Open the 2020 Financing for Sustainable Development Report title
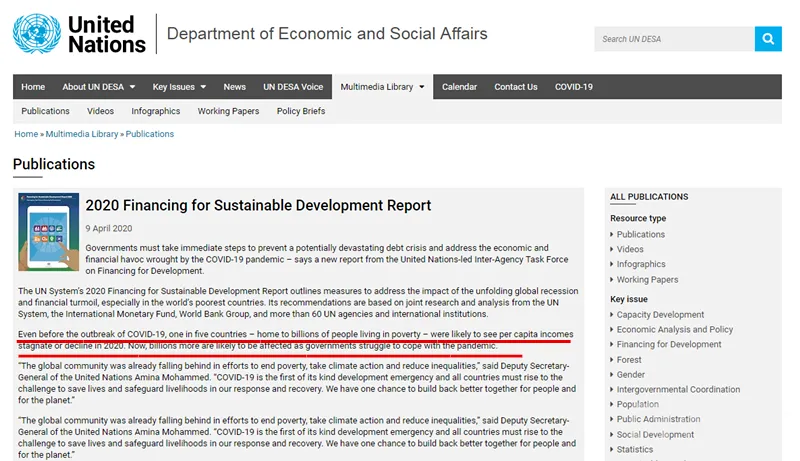This screenshot has height=461, width=800. coord(258,205)
